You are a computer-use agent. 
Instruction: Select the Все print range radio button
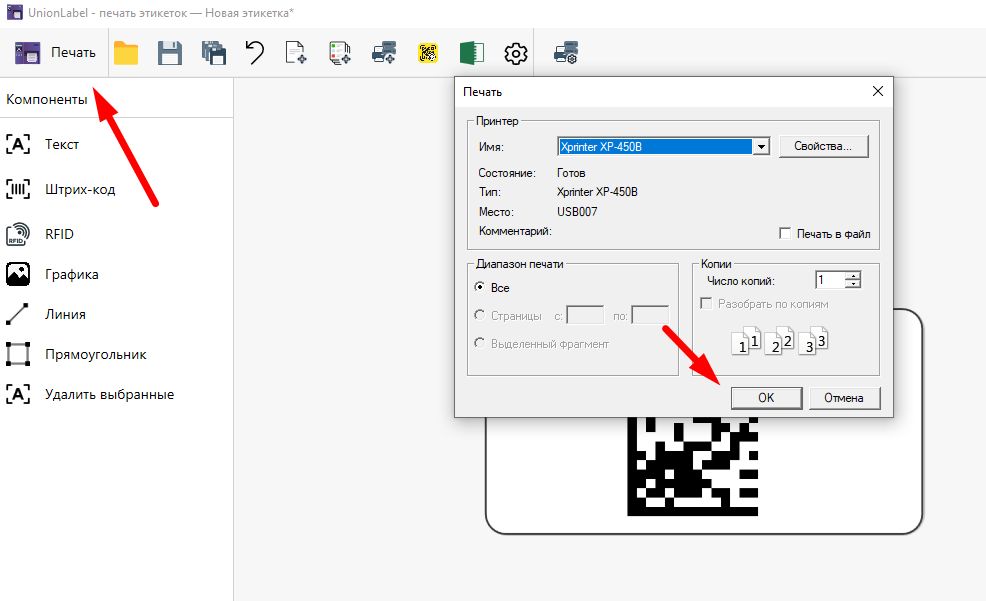pyautogui.click(x=479, y=288)
